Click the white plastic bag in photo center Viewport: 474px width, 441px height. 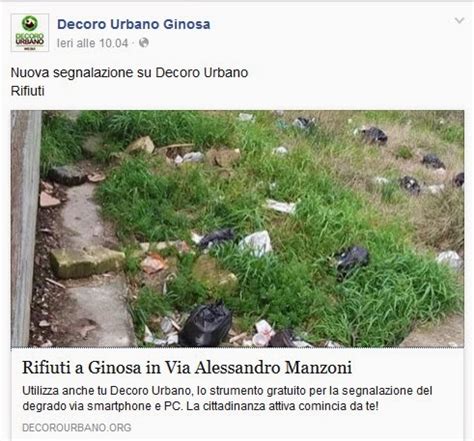256,244
